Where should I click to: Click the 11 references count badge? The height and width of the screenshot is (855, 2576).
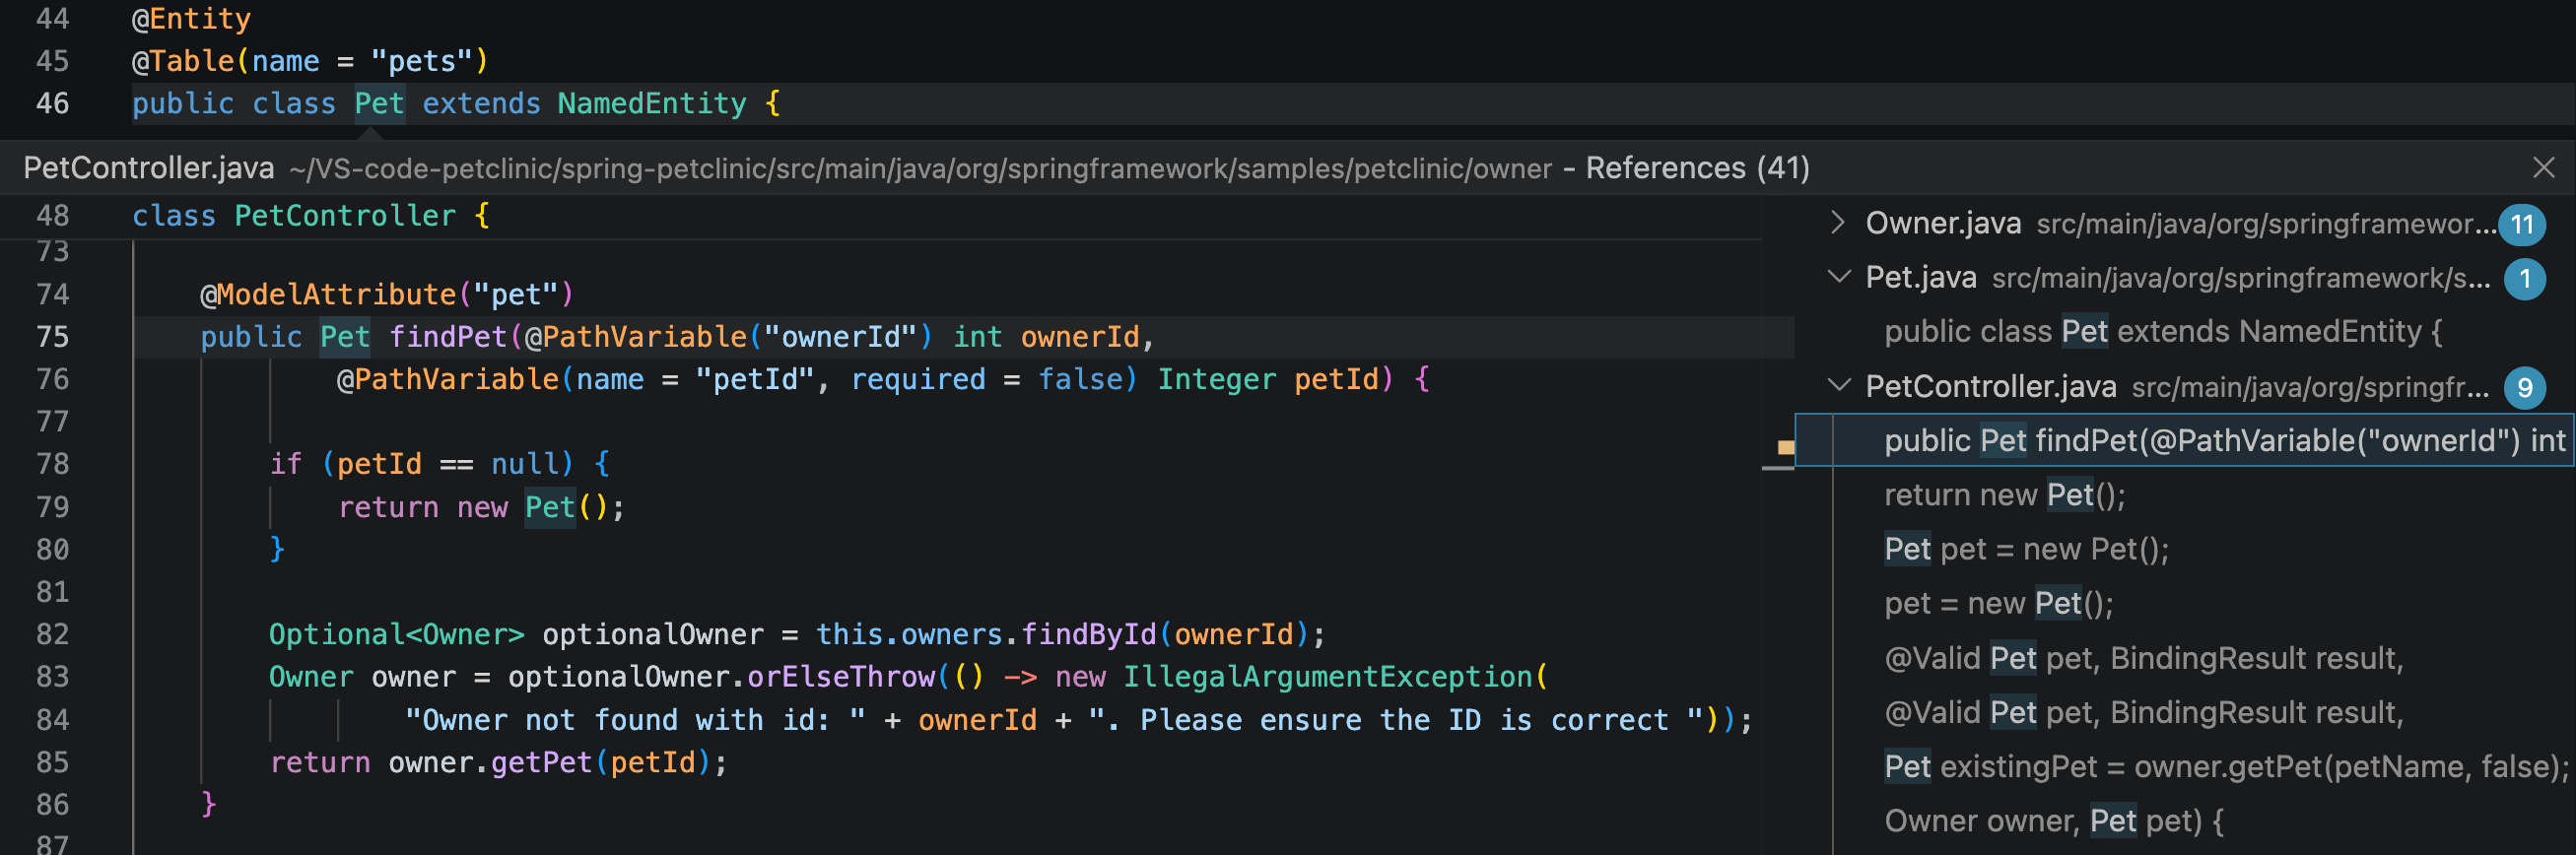pos(2522,224)
